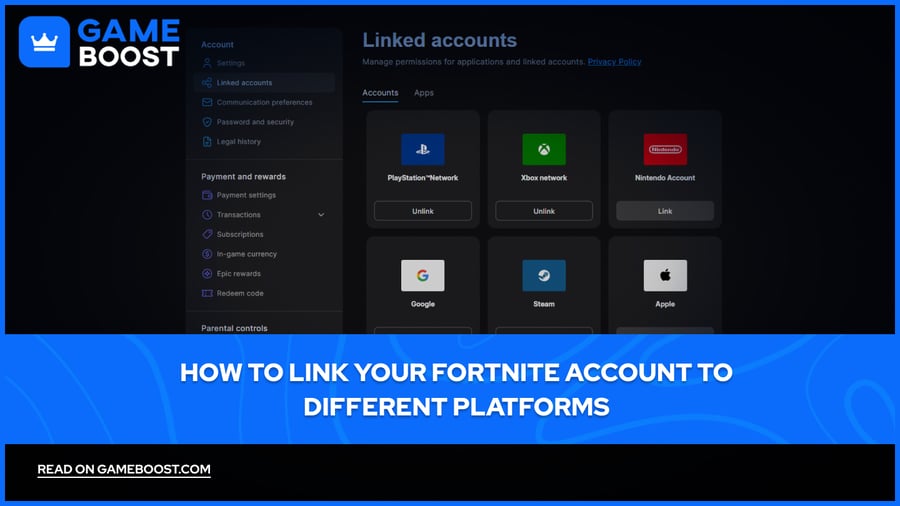The image size is (900, 506).
Task: Click the GAME BOOST wordmark text
Action: (x=129, y=43)
